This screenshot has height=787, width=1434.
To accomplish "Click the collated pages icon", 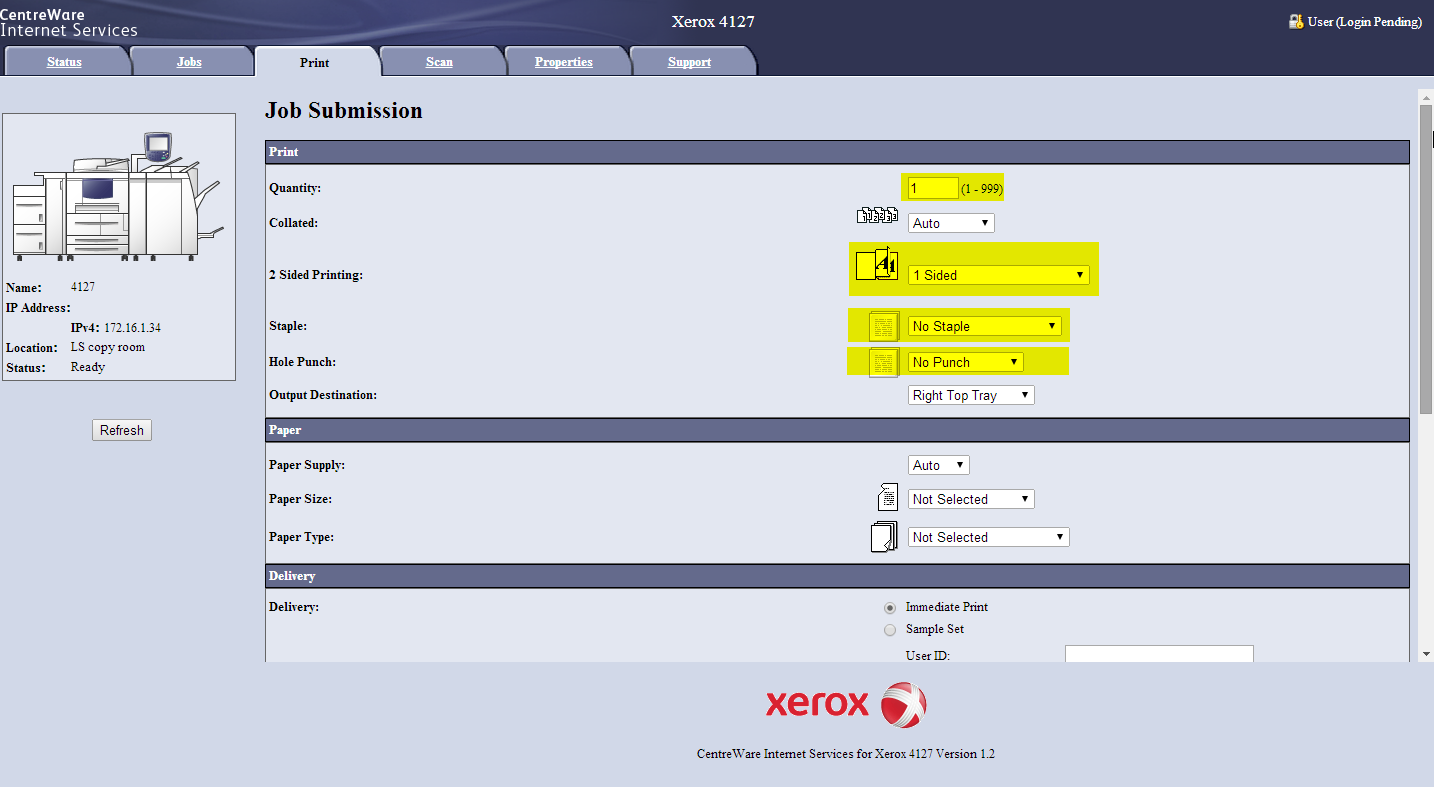I will pos(878,216).
